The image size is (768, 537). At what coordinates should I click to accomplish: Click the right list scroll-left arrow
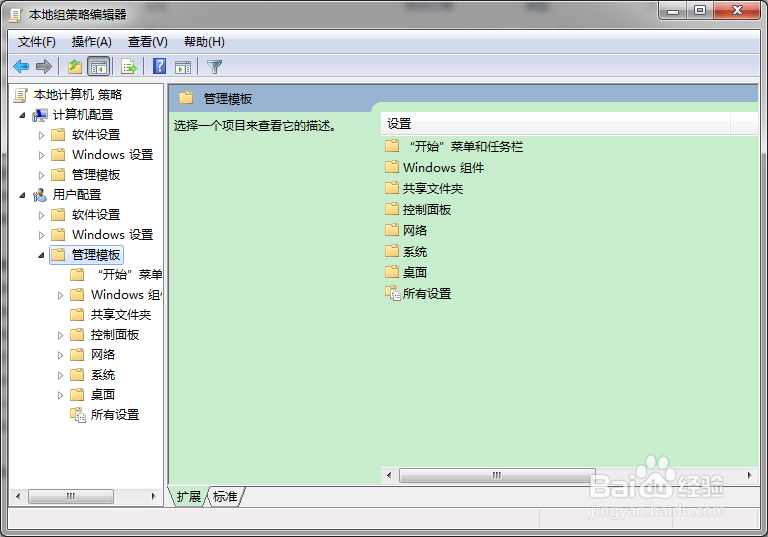pos(389,475)
